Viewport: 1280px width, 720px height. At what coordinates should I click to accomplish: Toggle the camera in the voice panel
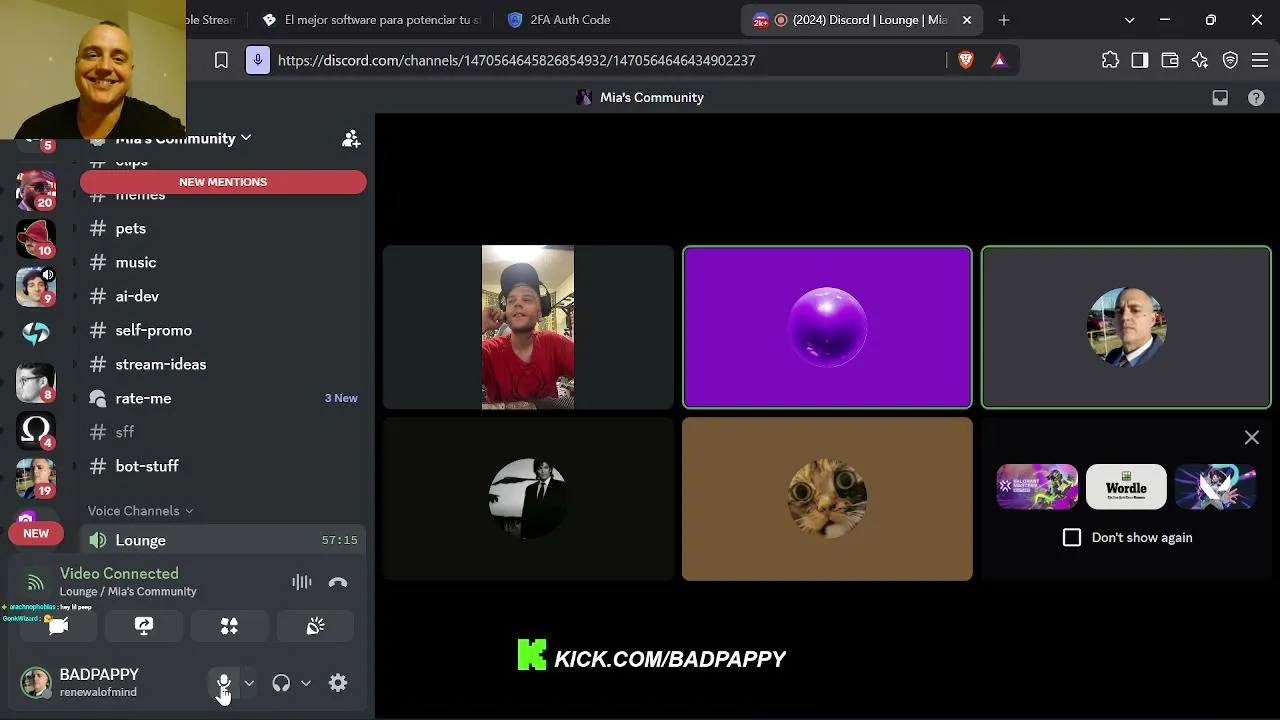[58, 626]
